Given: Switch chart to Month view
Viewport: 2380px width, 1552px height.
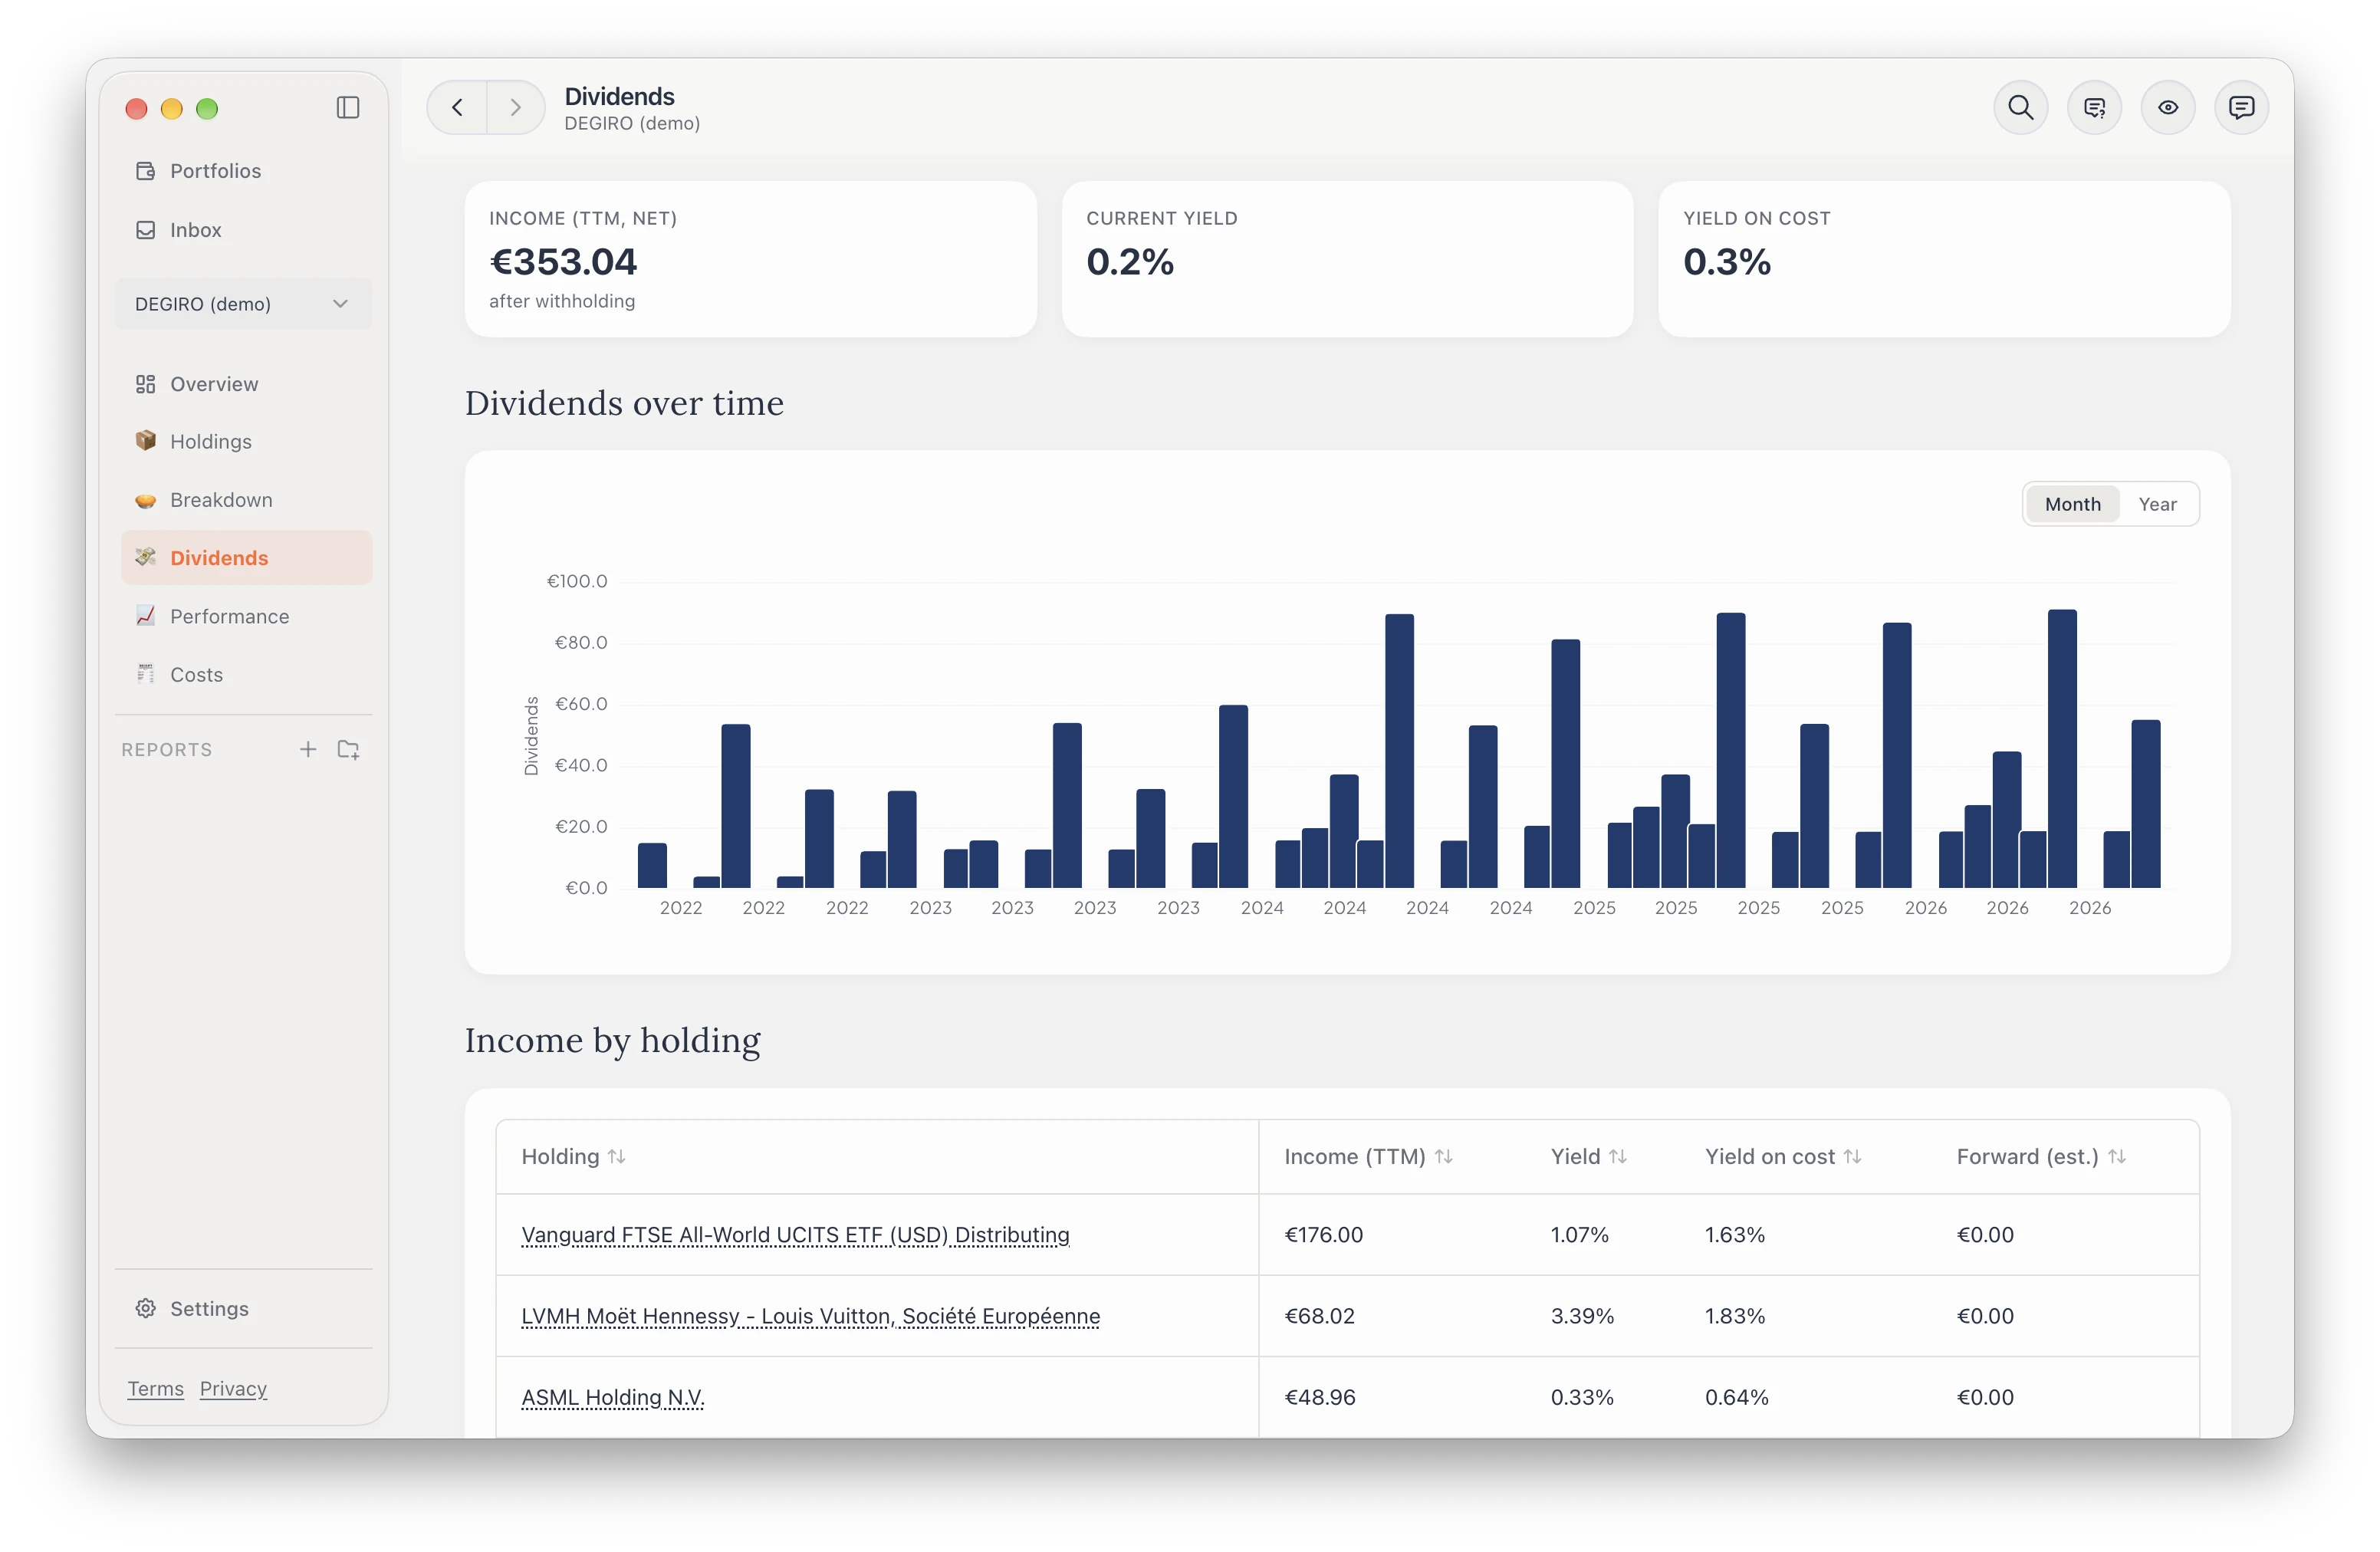Looking at the screenshot, I should pyautogui.click(x=2072, y=504).
